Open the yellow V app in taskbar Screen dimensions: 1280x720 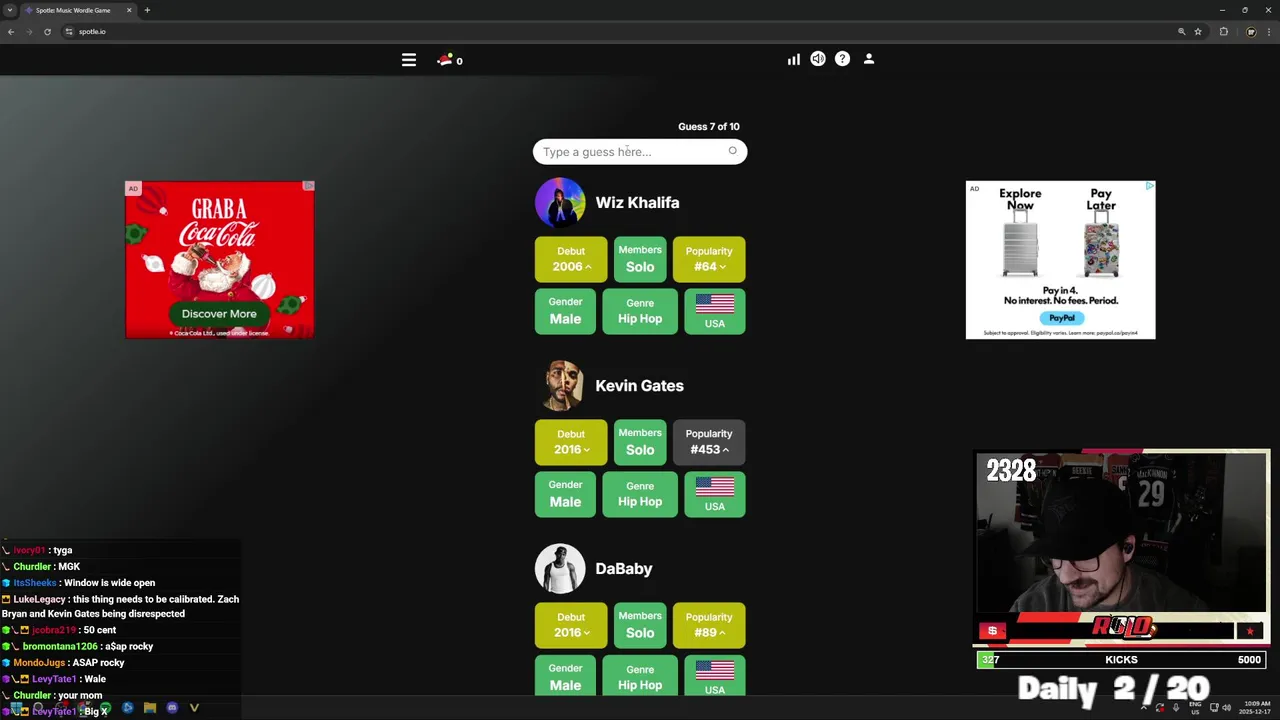point(194,708)
